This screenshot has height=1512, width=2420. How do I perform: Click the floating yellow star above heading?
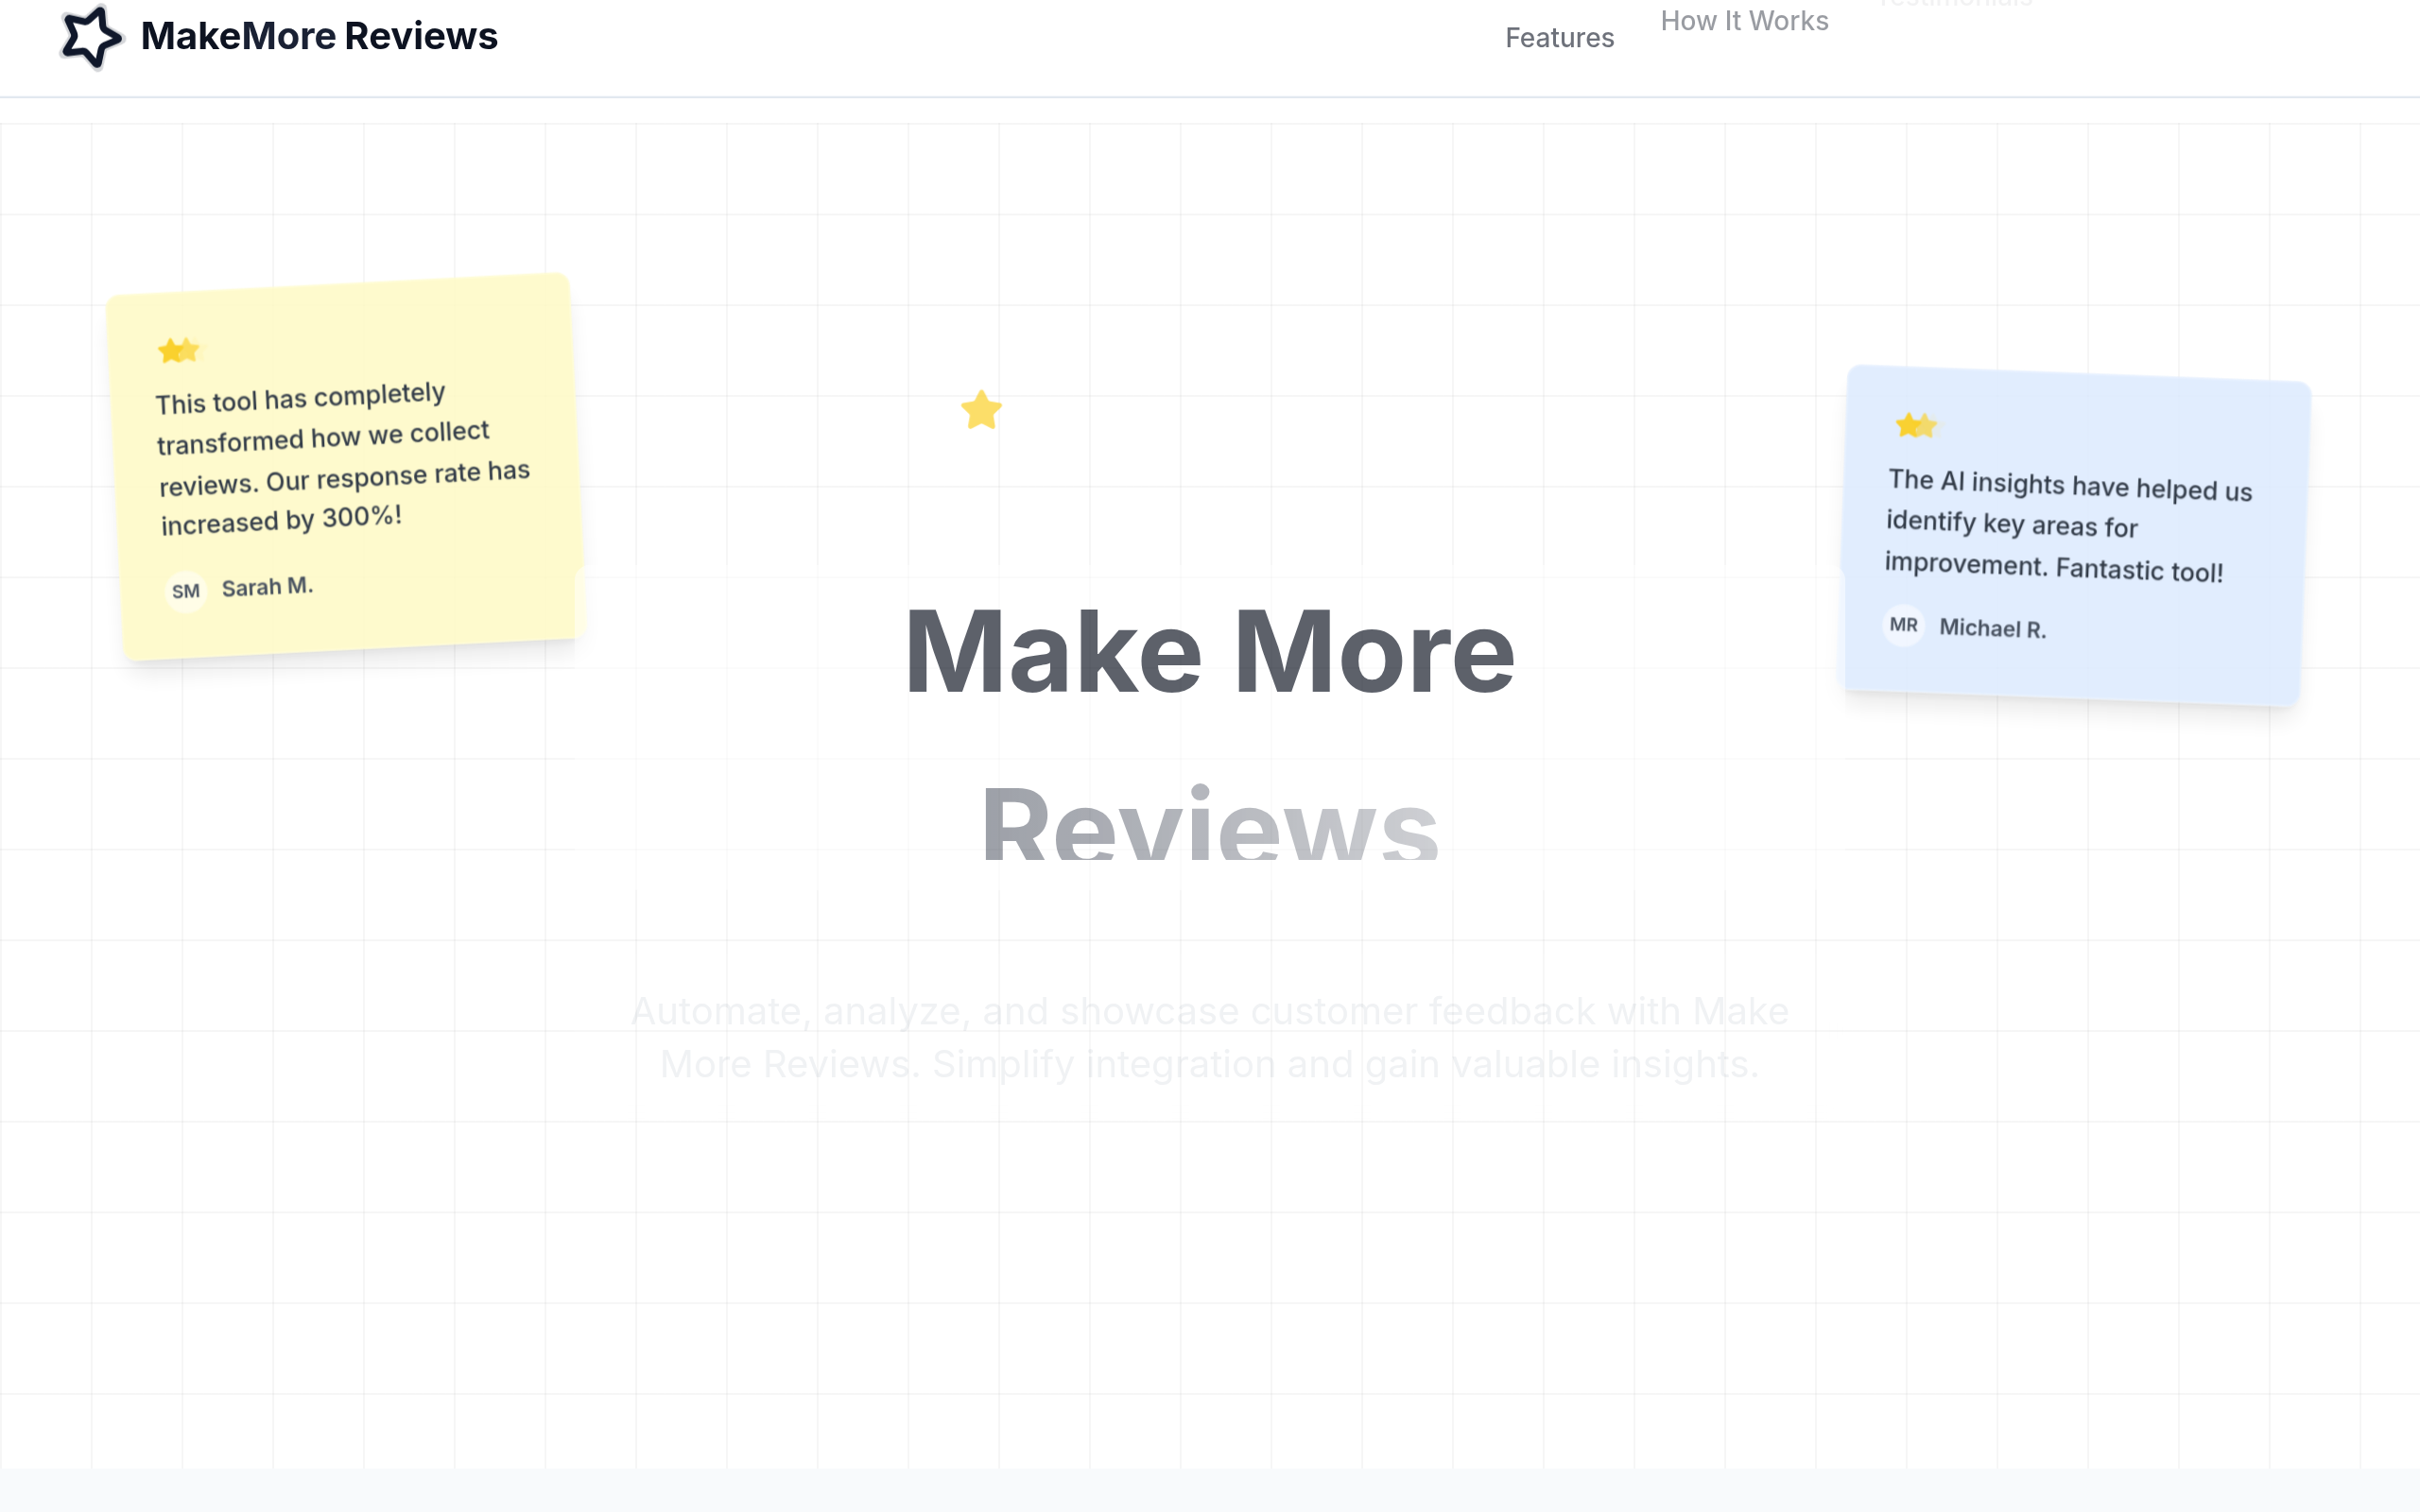(981, 410)
